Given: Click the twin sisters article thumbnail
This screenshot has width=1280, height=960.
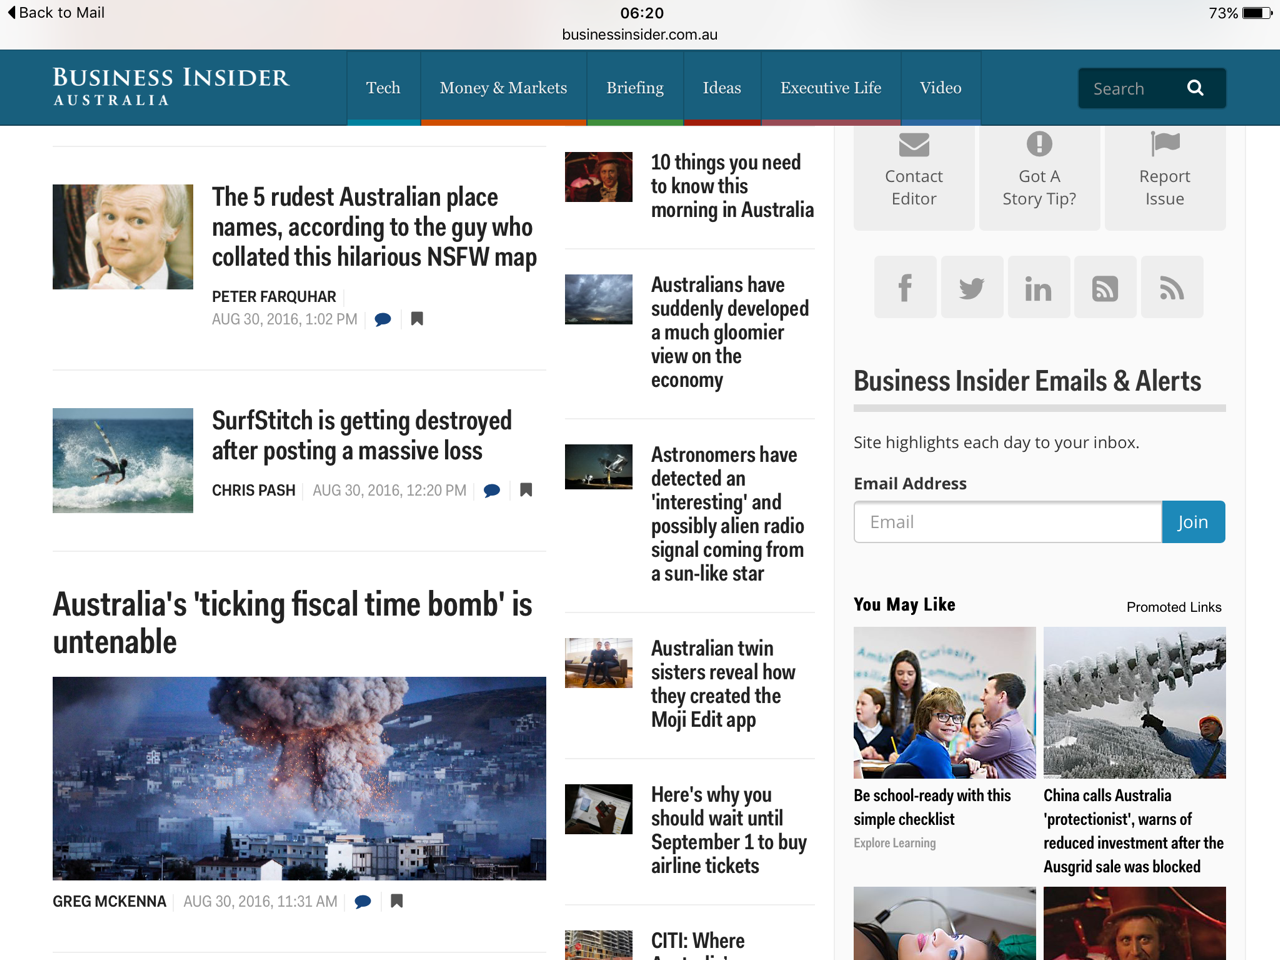Looking at the screenshot, I should [599, 663].
